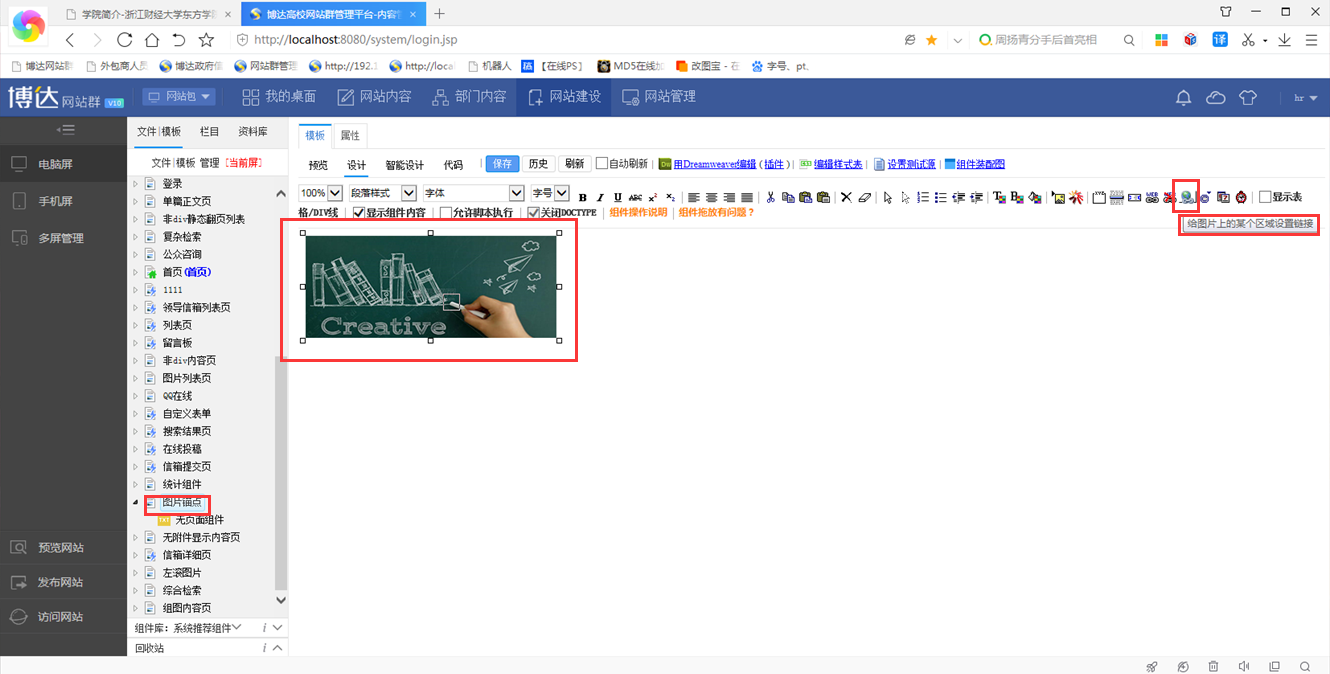Viewport: 1330px width, 674px height.
Task: Open the skin theme shirt icon
Action: (1248, 97)
